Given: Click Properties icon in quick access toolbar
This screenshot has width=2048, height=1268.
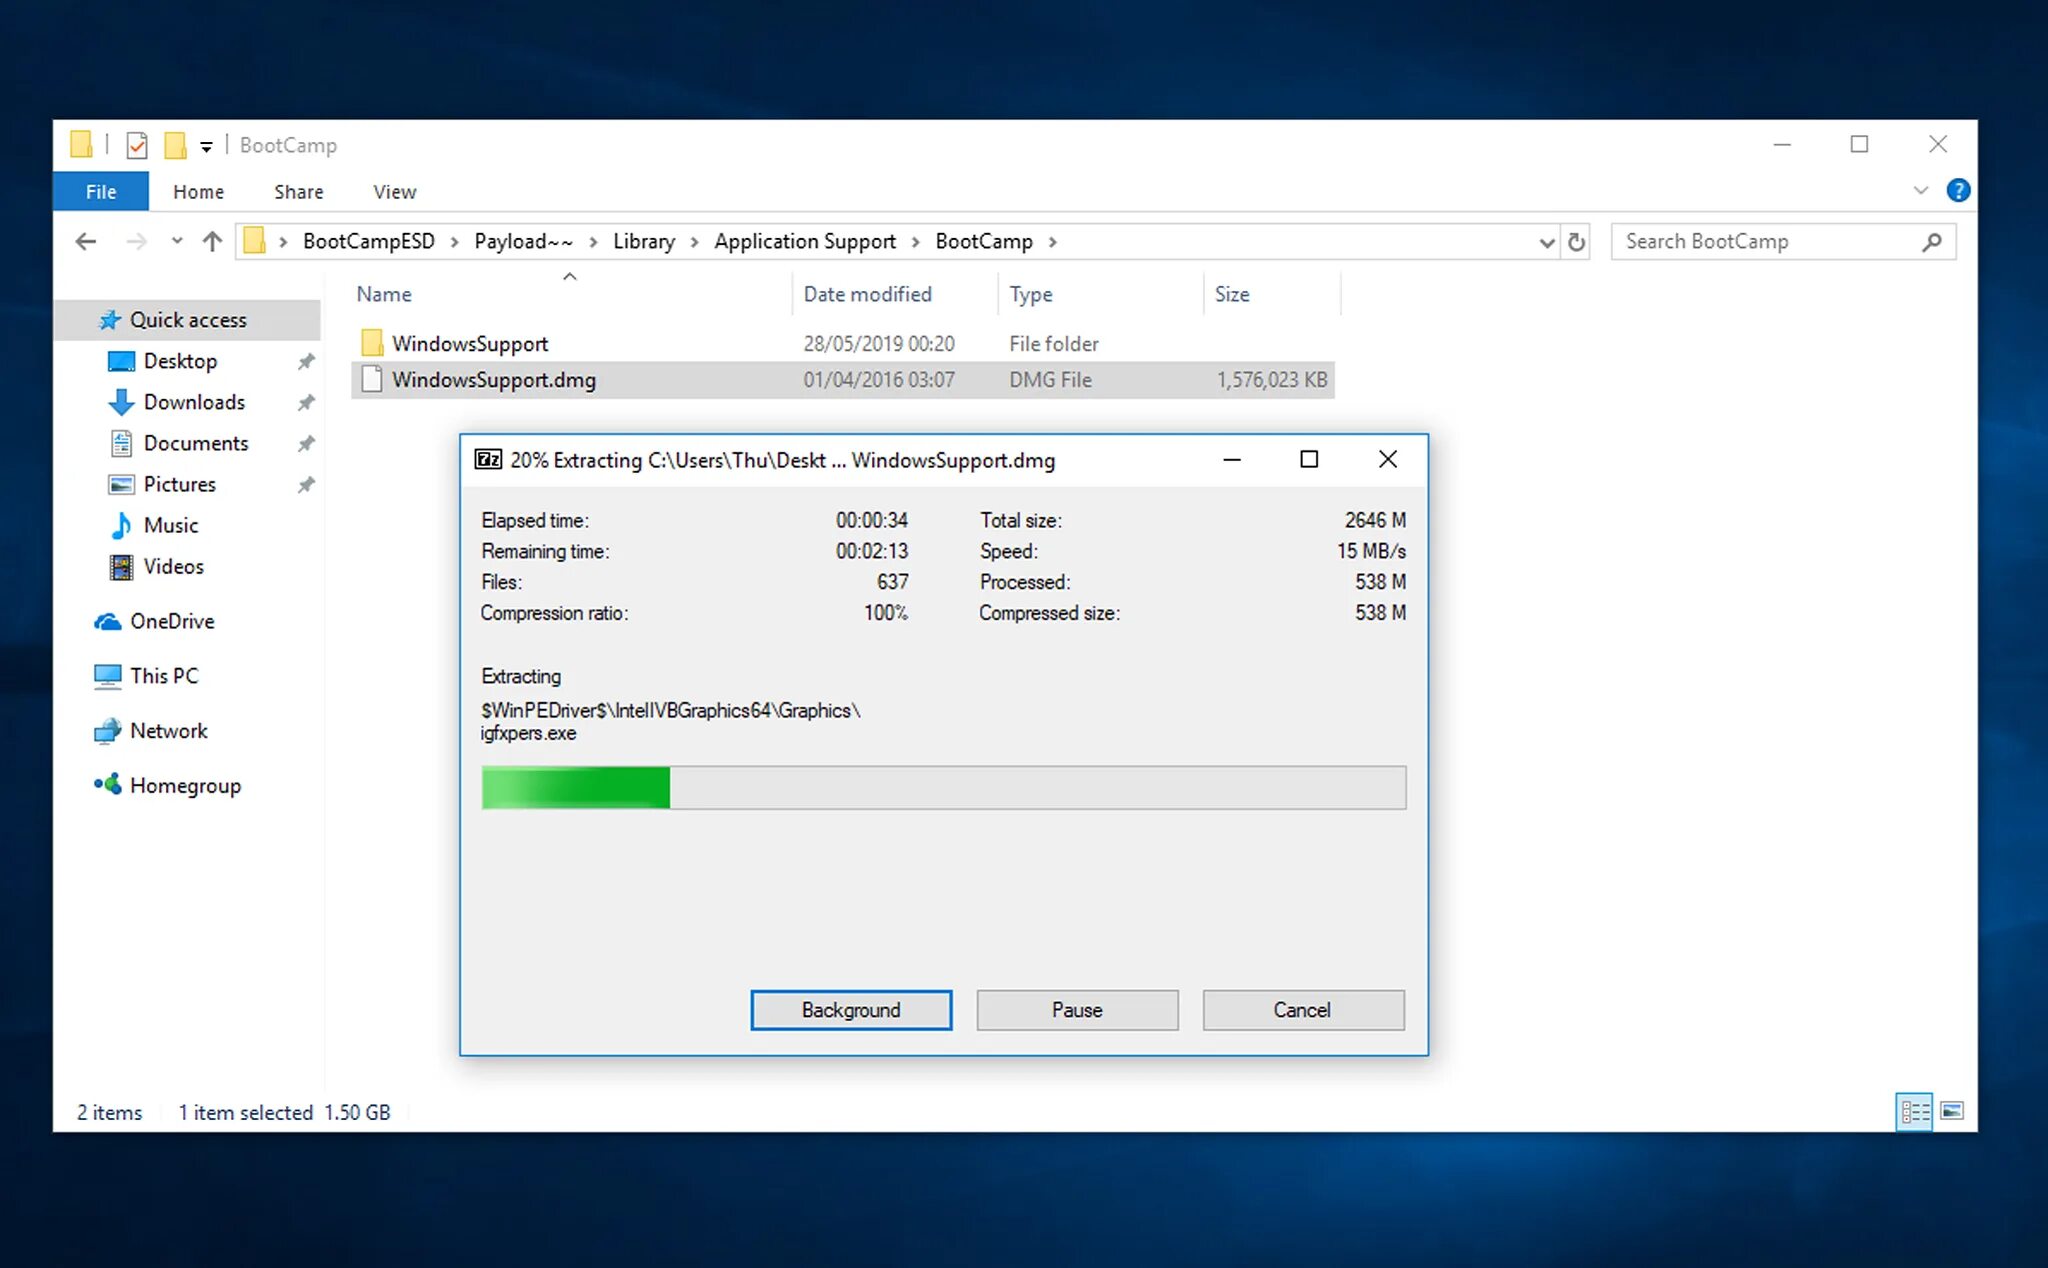Looking at the screenshot, I should click(x=137, y=146).
